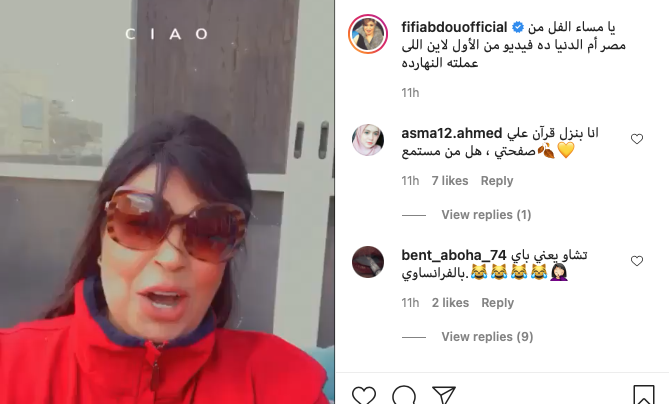Screen dimensions: 669x404
Task: Like the post with the heart icon
Action: point(364,395)
